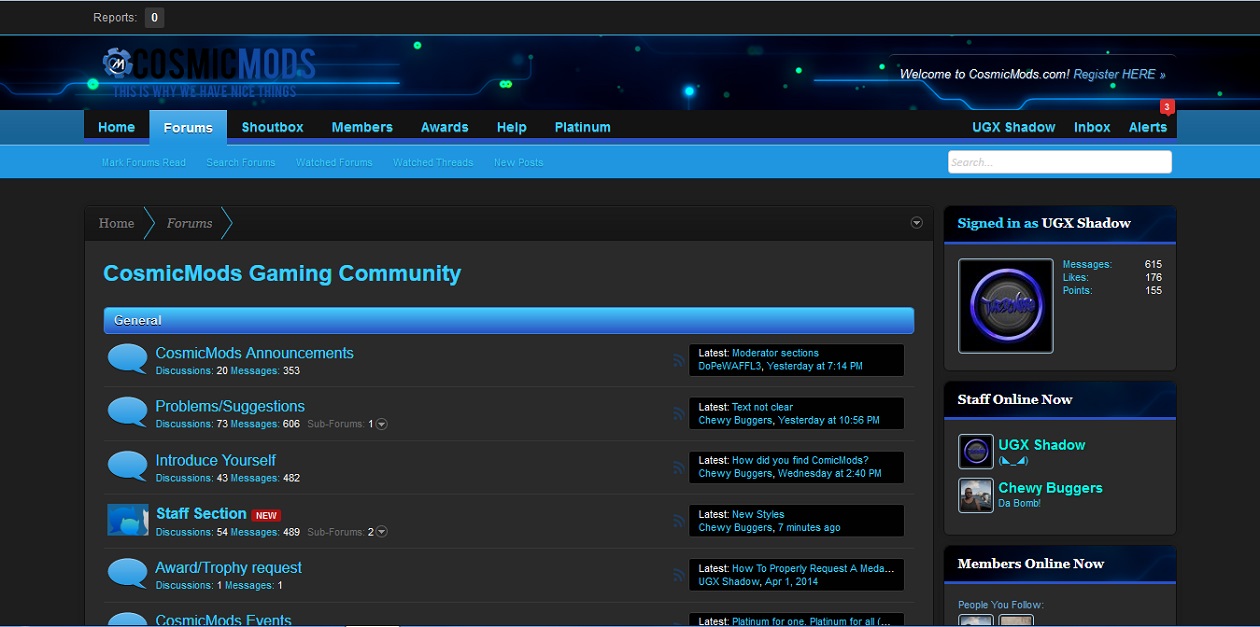Click the CosmicMods Announcements speech bubble icon
This screenshot has width=1260, height=627.
(127, 359)
